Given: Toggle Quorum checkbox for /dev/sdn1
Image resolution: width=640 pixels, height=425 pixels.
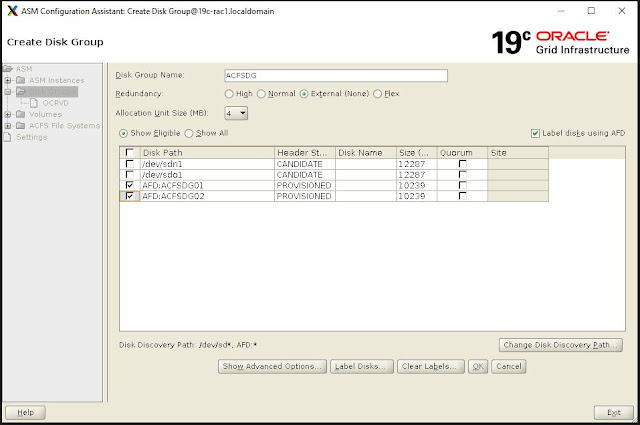Looking at the screenshot, I should [462, 164].
